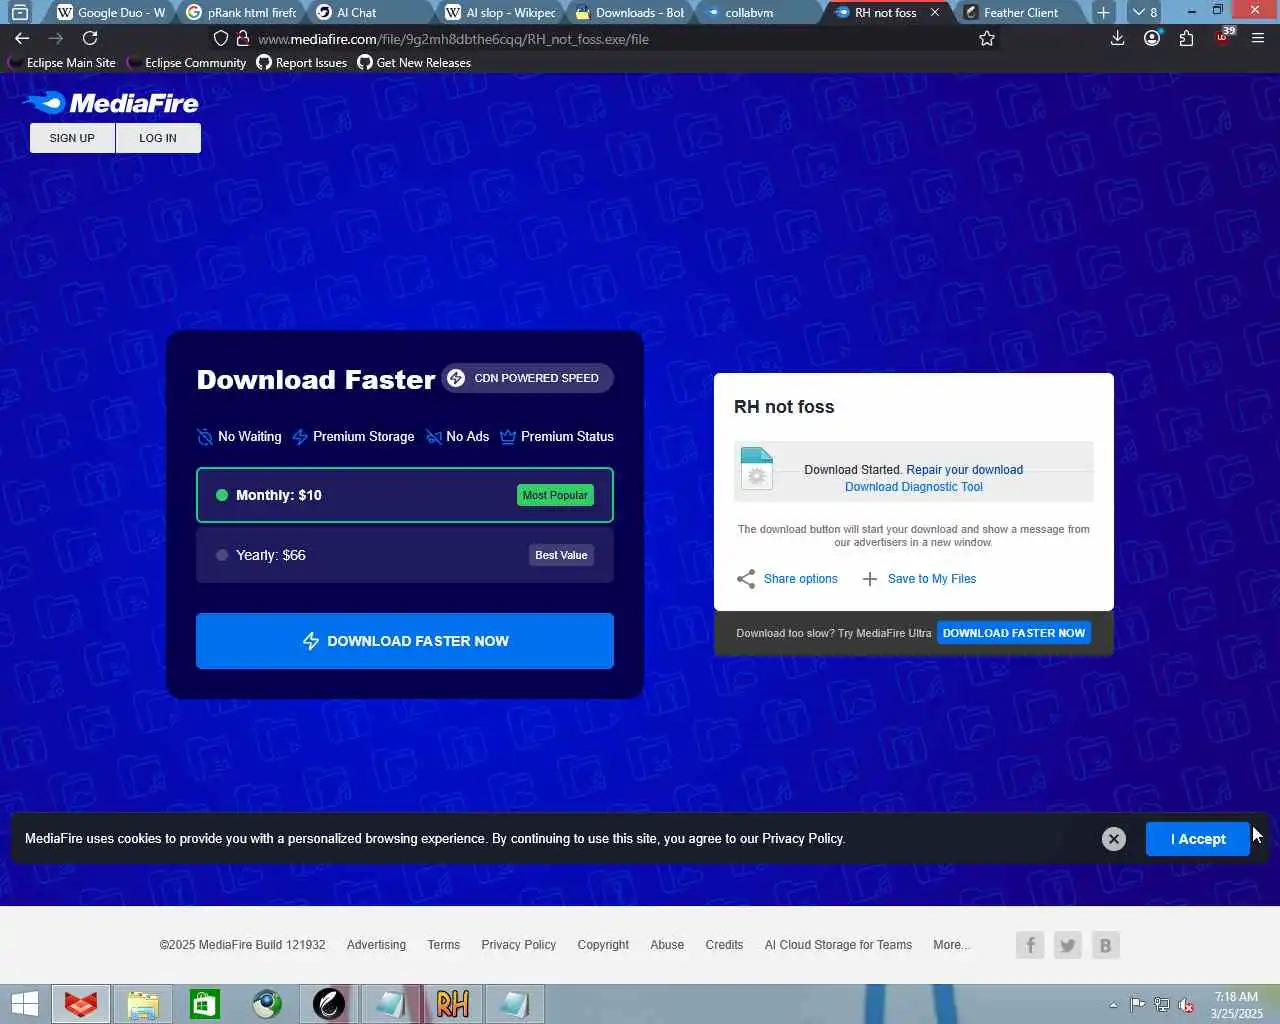Bookmark this page with the star icon

tap(987, 38)
